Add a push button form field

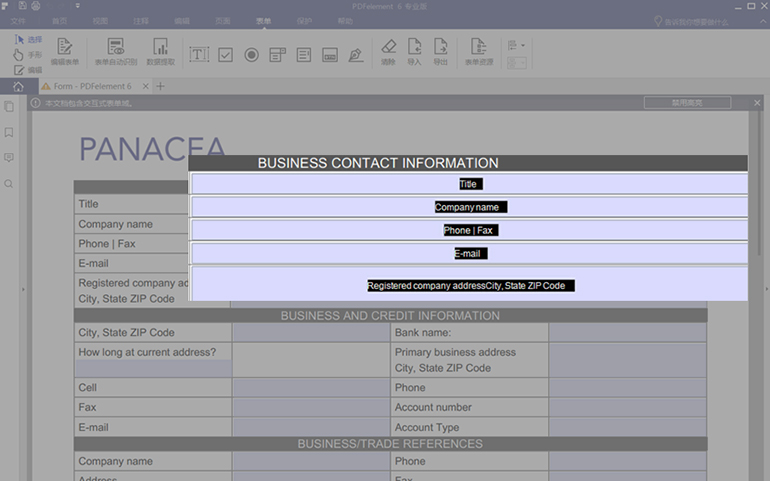tap(329, 54)
